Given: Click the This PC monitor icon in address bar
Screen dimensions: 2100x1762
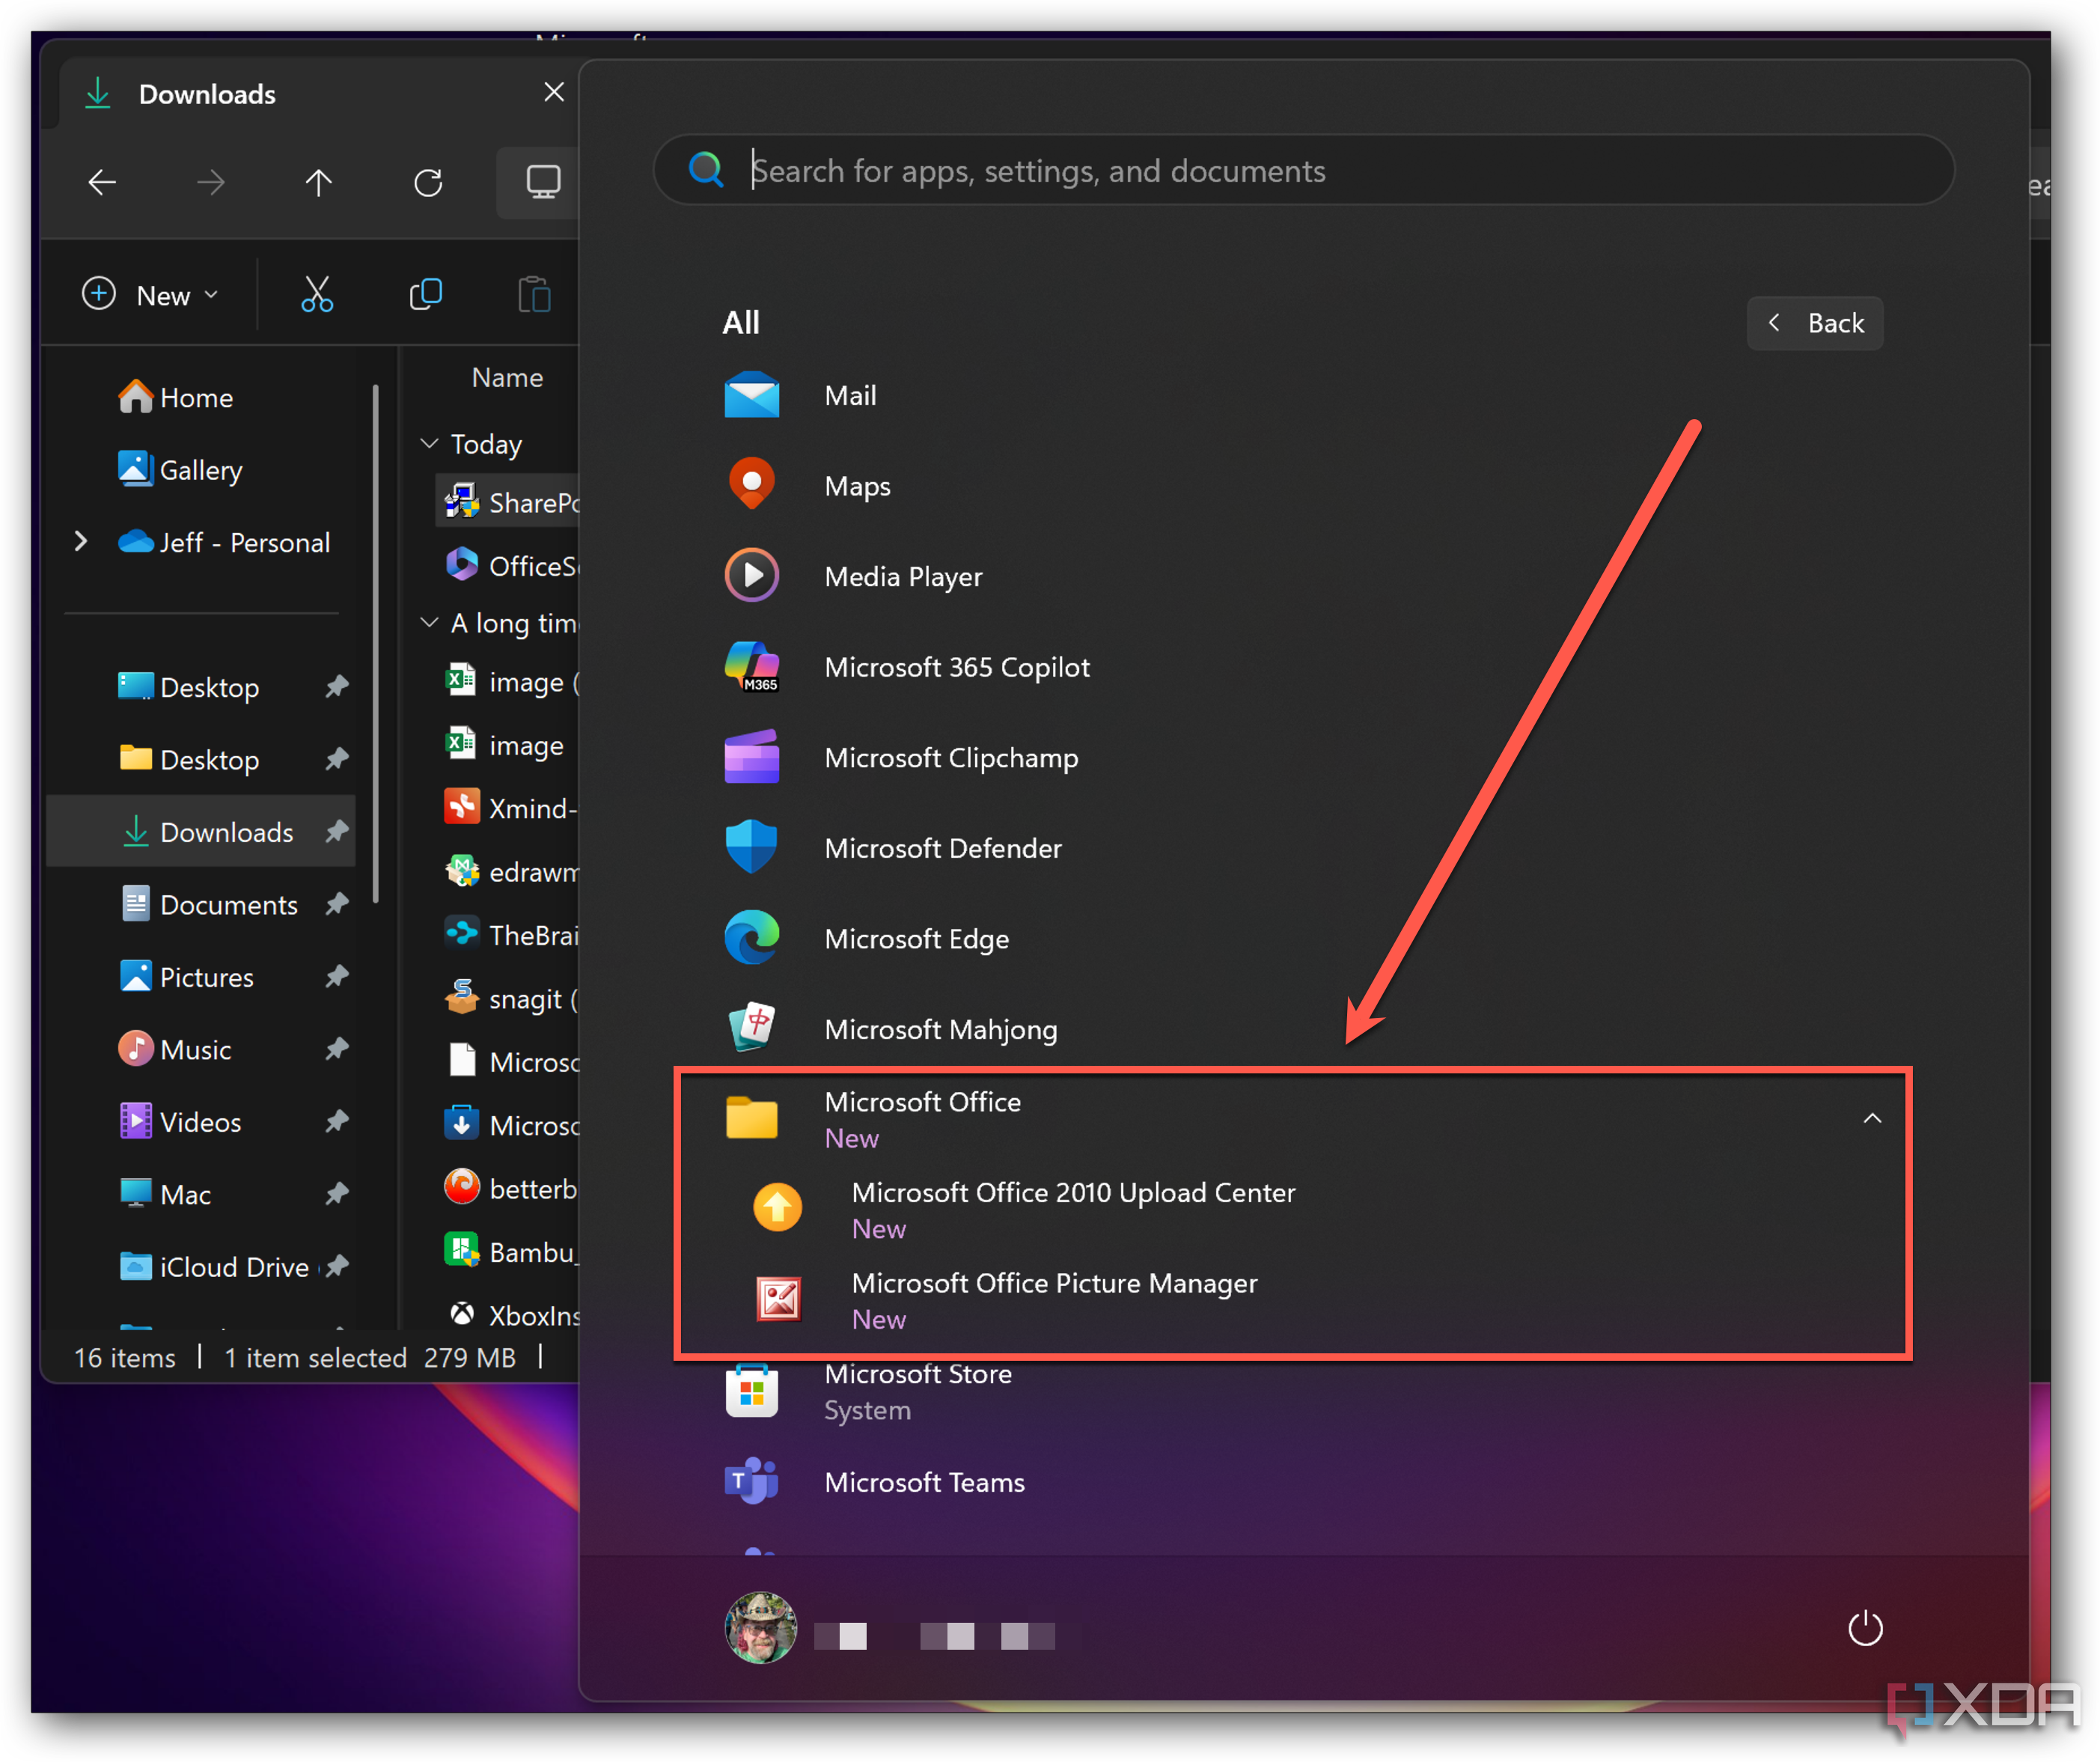Looking at the screenshot, I should pos(543,183).
